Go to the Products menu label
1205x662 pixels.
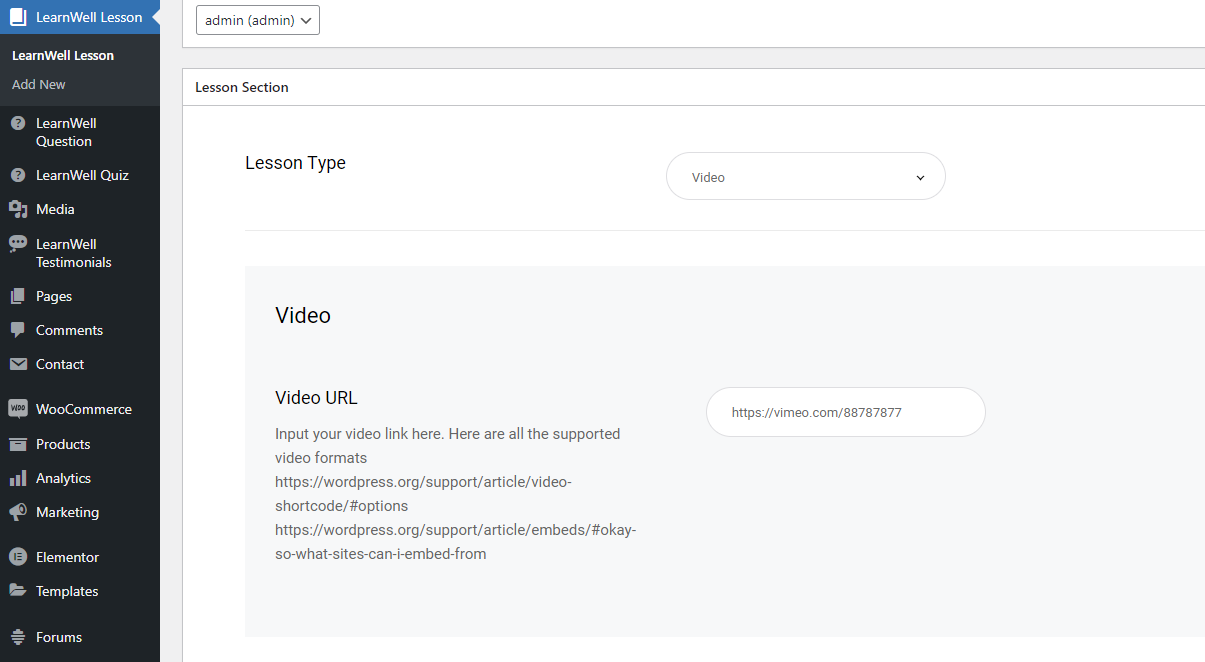pos(63,444)
